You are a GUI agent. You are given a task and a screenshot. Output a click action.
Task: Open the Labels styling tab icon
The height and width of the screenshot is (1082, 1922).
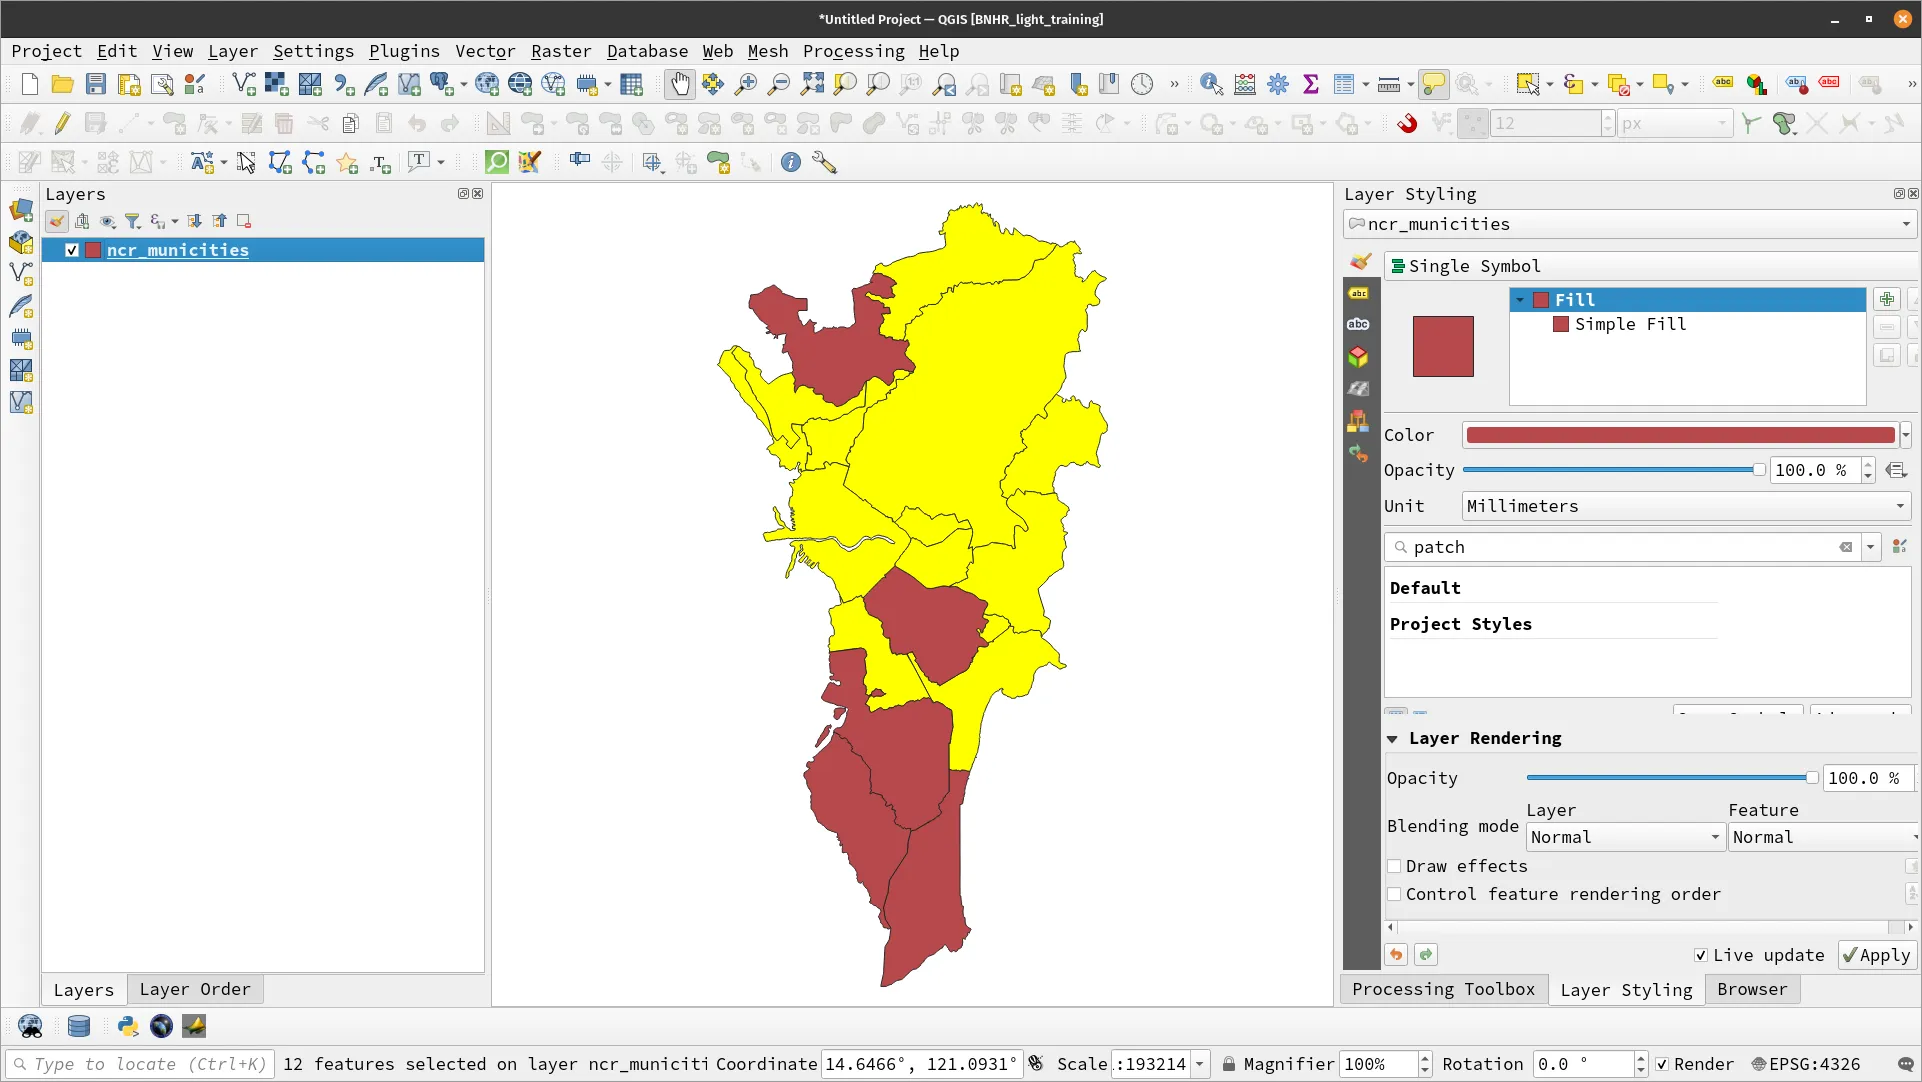[x=1358, y=294]
